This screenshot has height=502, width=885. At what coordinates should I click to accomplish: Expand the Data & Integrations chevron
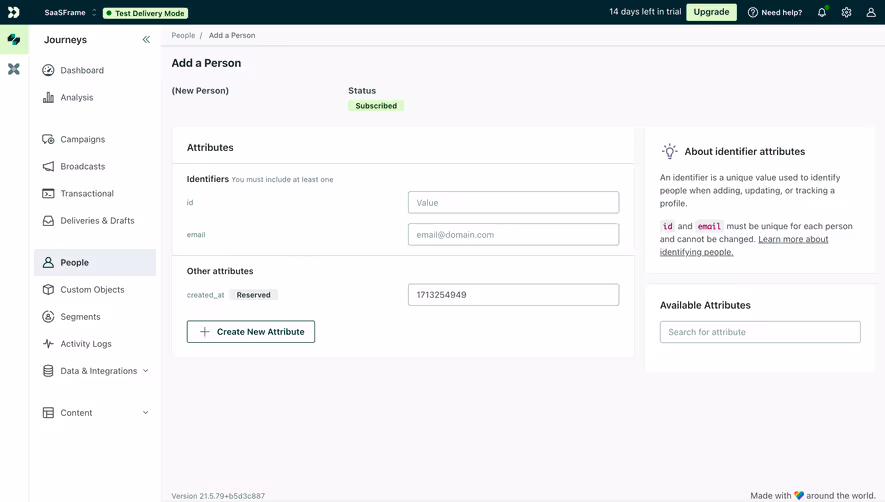click(x=146, y=370)
